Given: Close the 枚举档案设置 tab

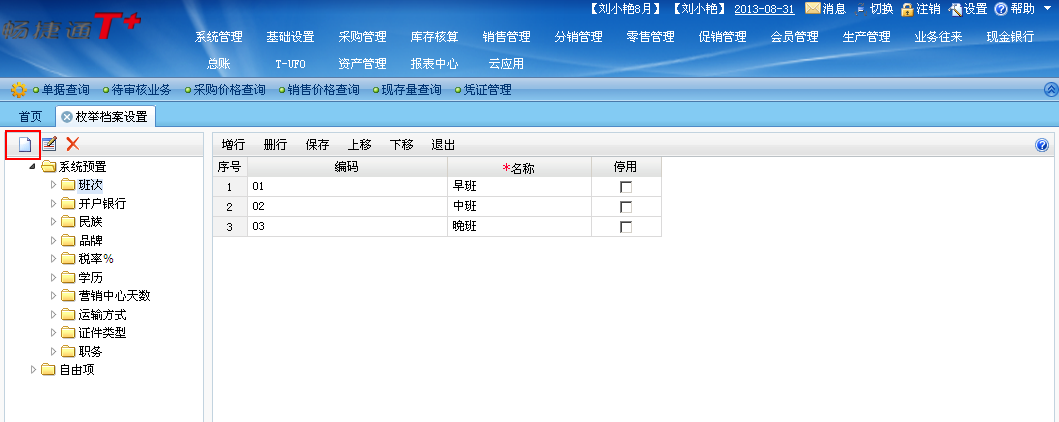Looking at the screenshot, I should 66,117.
